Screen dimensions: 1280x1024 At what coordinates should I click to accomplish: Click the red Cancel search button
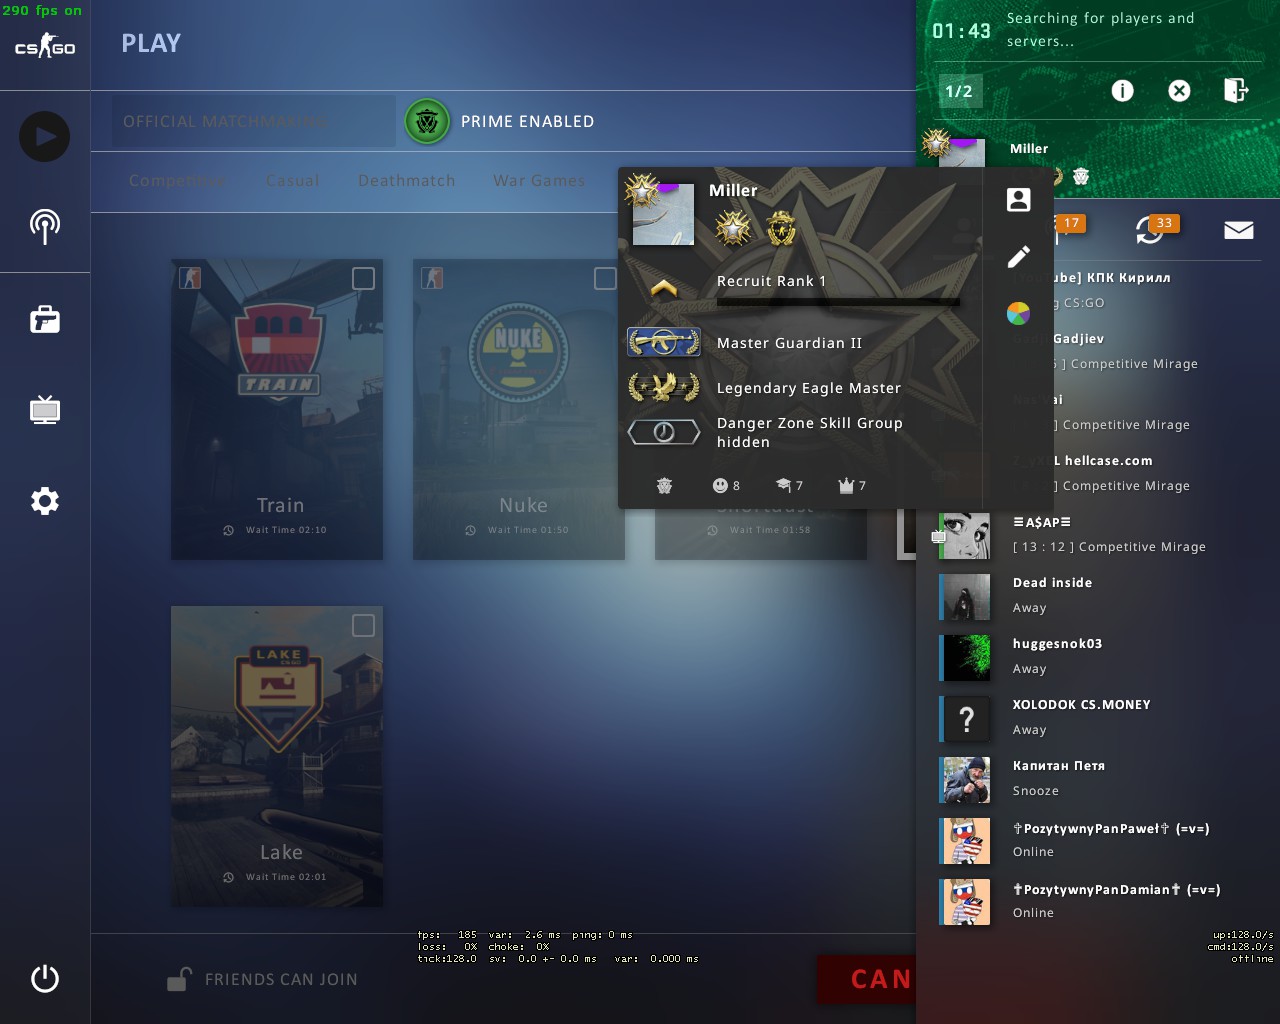point(866,979)
